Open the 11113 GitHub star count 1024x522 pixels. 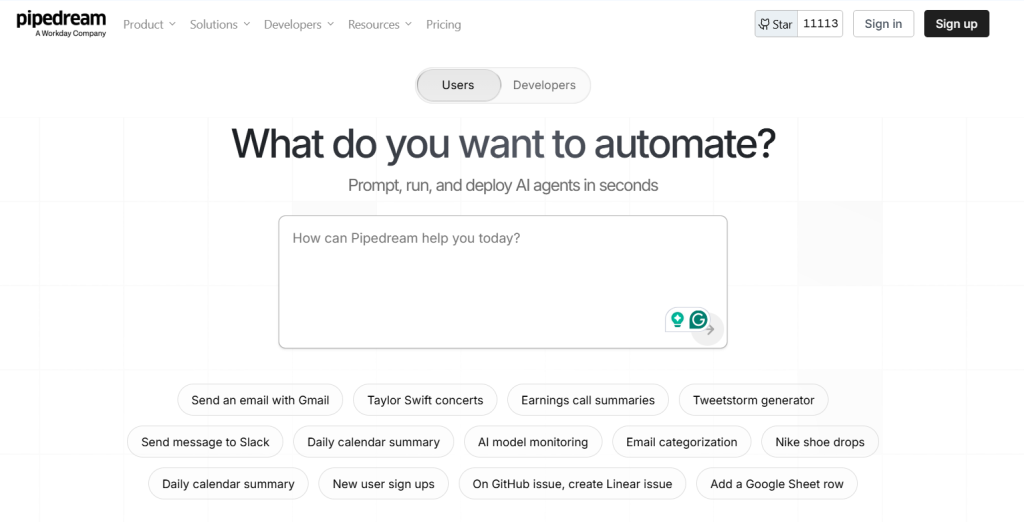pyautogui.click(x=820, y=24)
